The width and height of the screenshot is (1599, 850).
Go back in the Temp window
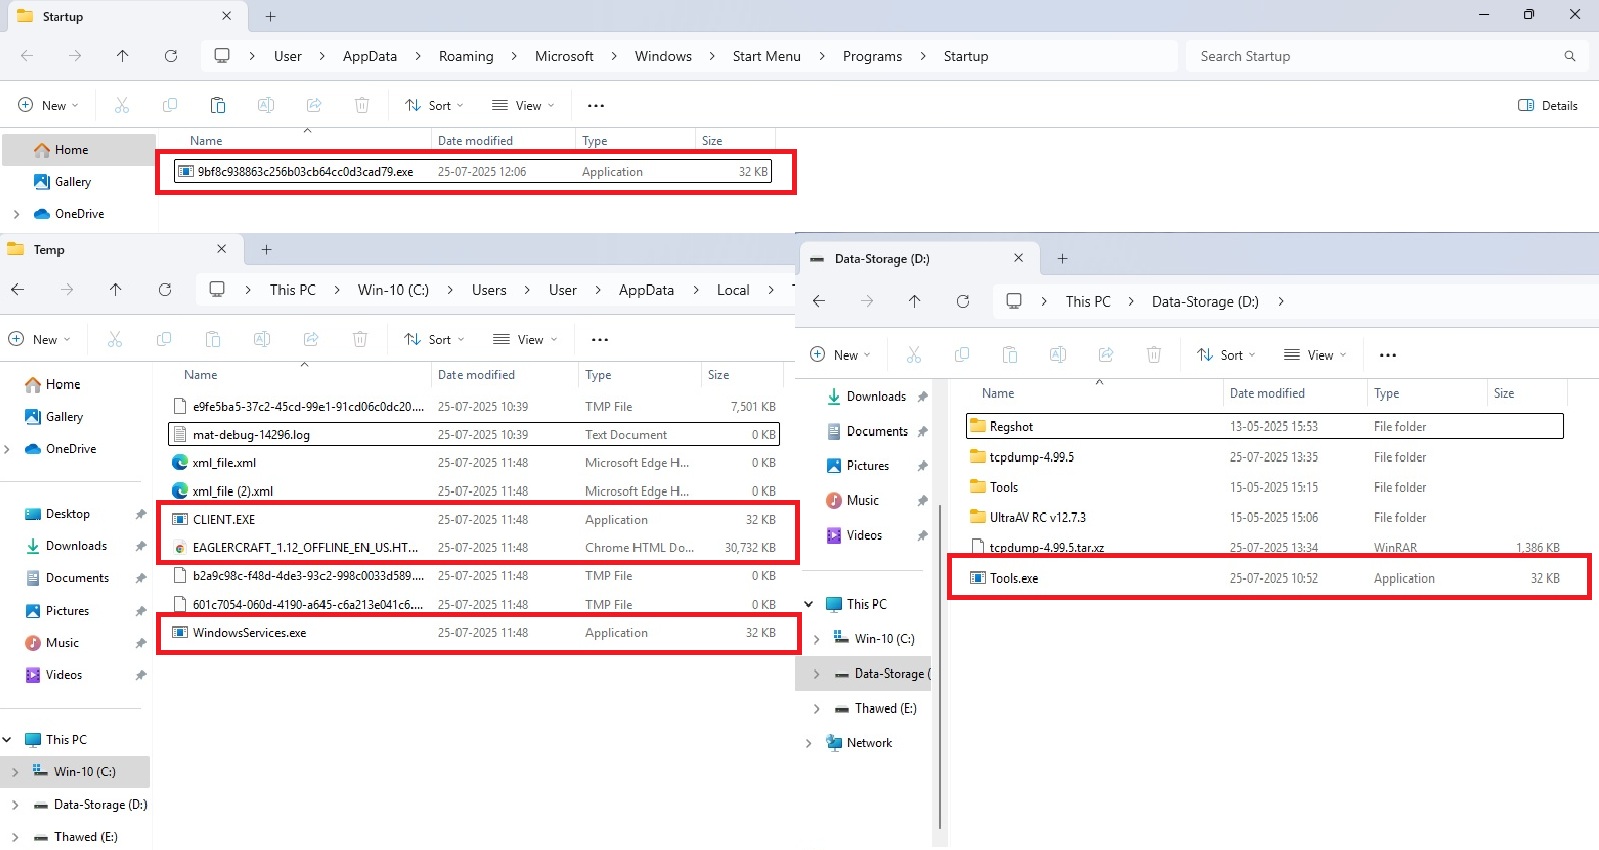(18, 290)
